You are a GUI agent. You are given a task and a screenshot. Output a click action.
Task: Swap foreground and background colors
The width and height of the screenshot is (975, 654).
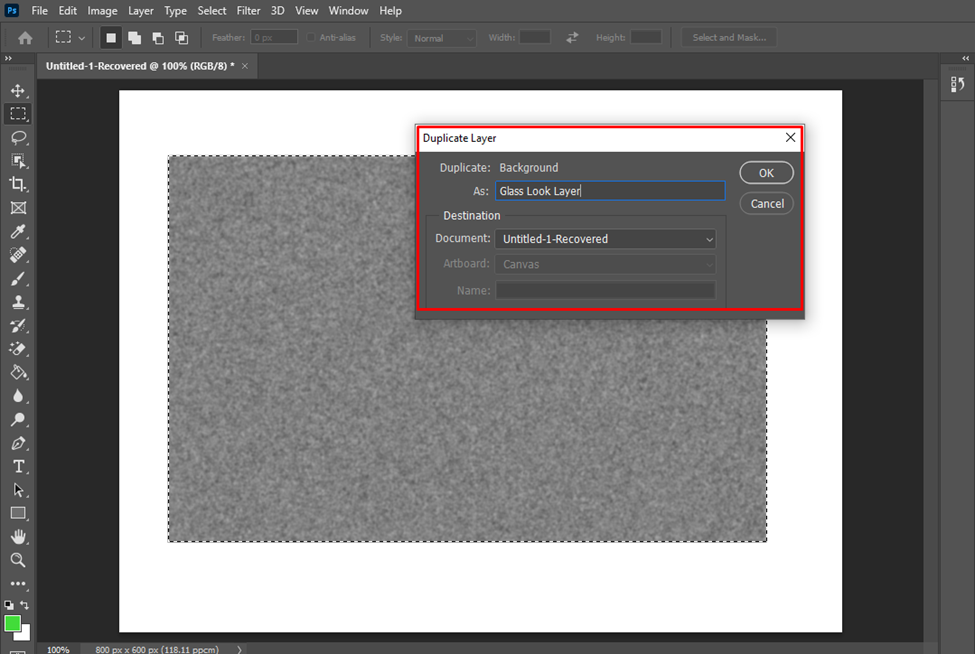tap(24, 605)
